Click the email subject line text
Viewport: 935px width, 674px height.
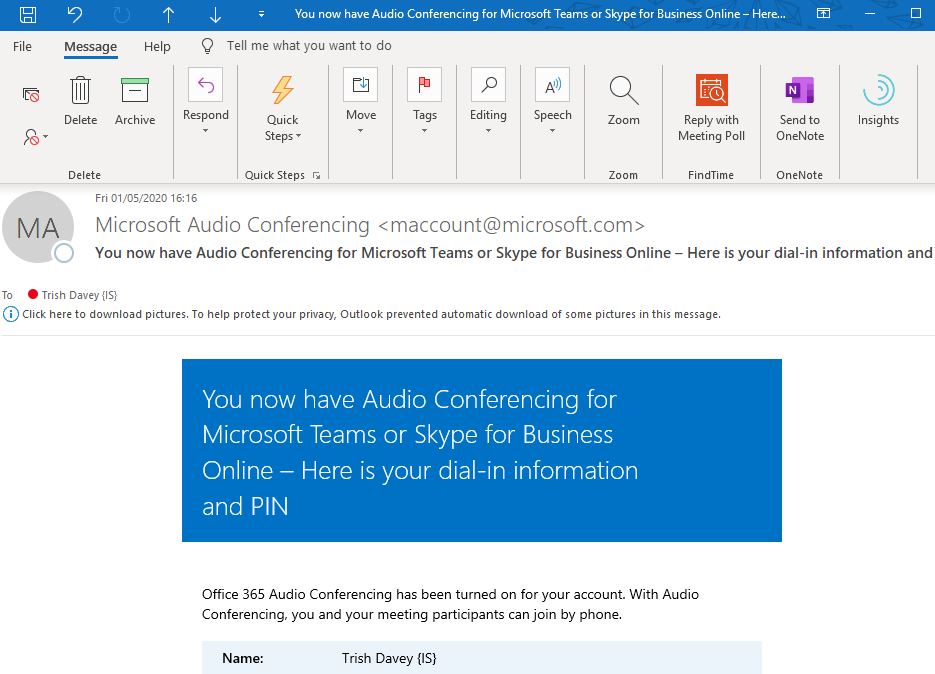[514, 253]
